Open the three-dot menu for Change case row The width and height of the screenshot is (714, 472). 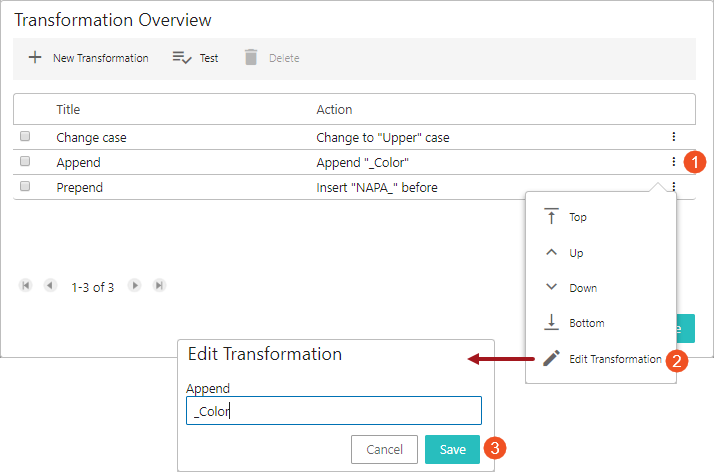673,137
